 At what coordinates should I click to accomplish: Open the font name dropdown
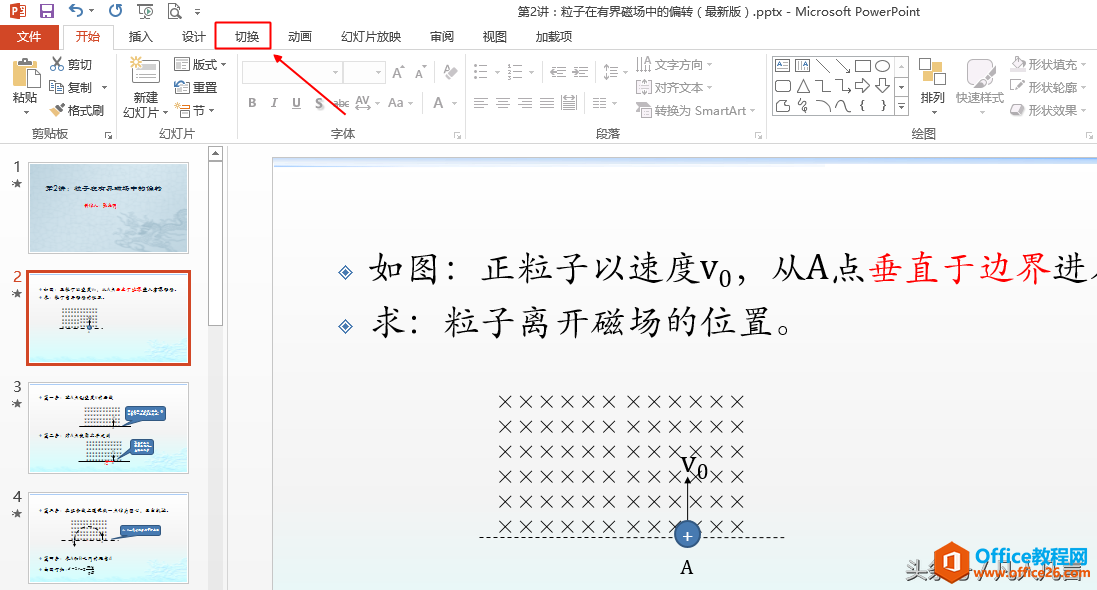[336, 72]
